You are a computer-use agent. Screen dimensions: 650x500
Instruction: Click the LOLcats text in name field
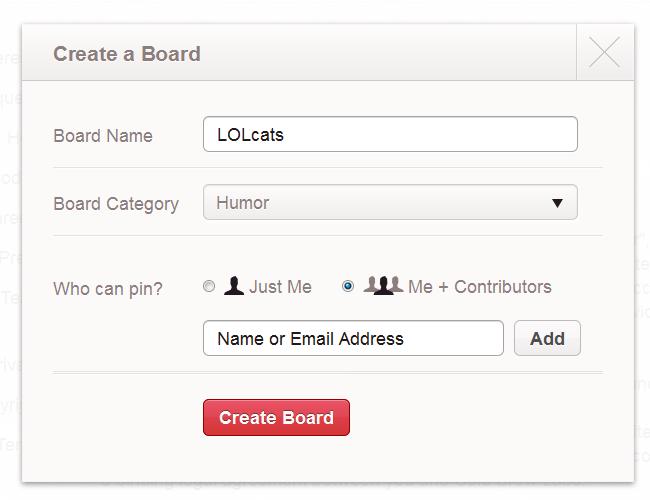click(x=250, y=134)
